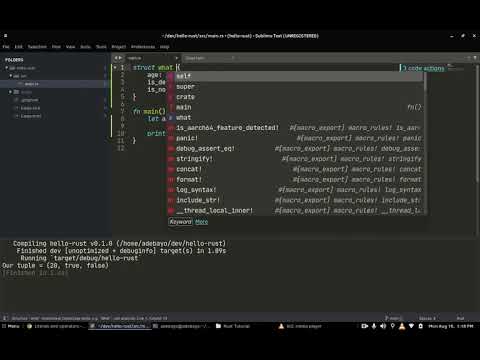The height and width of the screenshot is (360, 480).
Task: Choose 'format!' macro completion
Action: pos(296,180)
